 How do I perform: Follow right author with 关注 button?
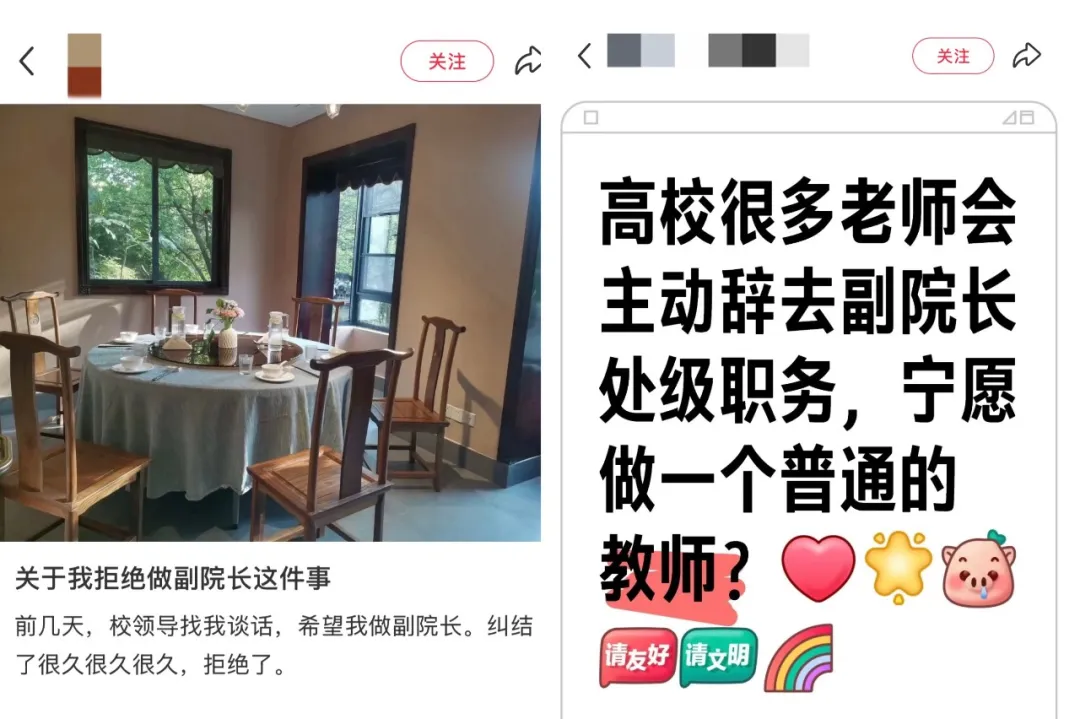tap(953, 56)
